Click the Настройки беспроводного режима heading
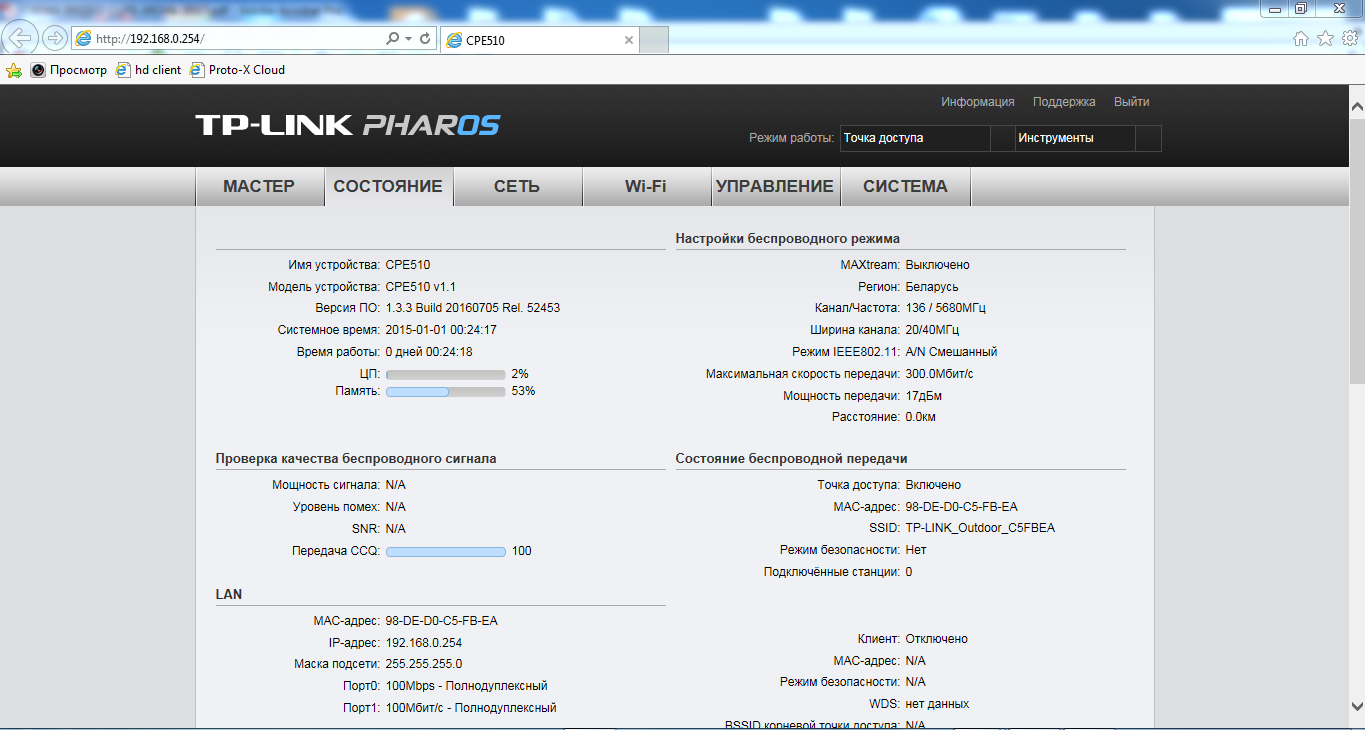Screen dimensions: 1365x730 788,239
